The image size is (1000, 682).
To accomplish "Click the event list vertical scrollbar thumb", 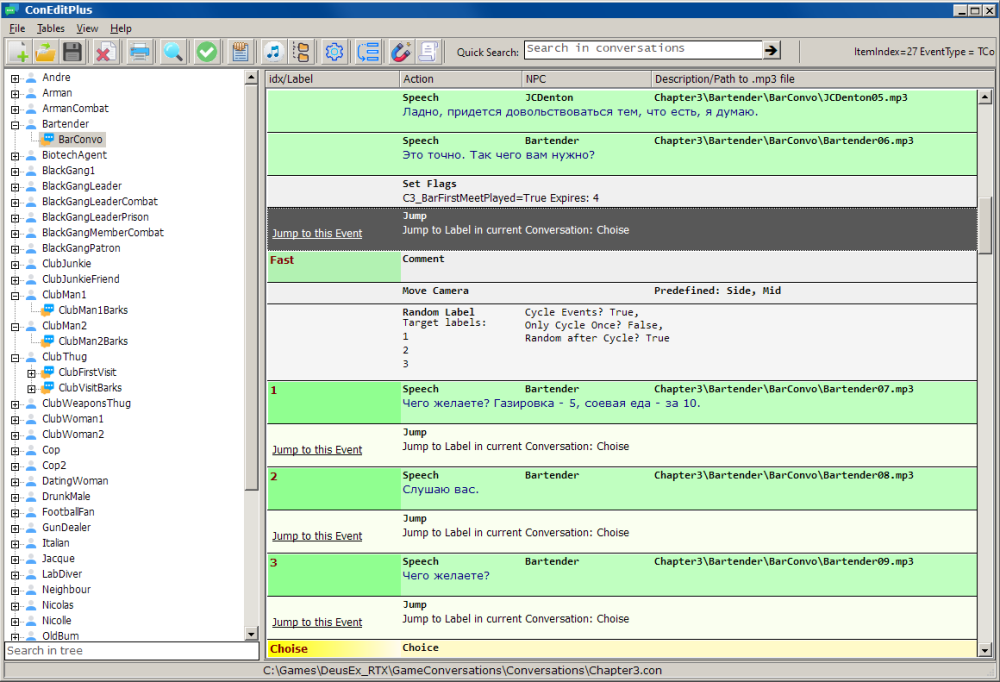I will coord(985,225).
